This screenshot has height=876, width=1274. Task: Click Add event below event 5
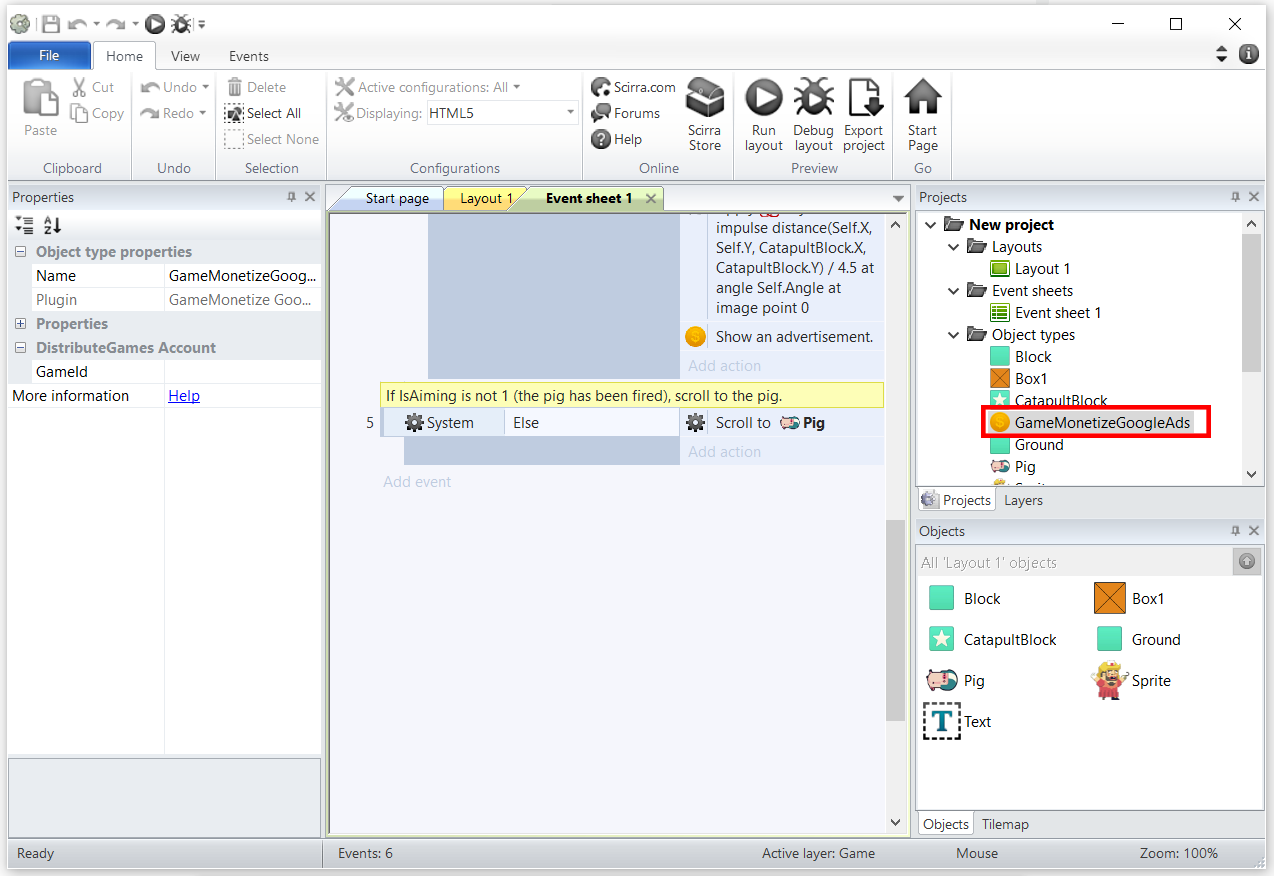pos(417,482)
